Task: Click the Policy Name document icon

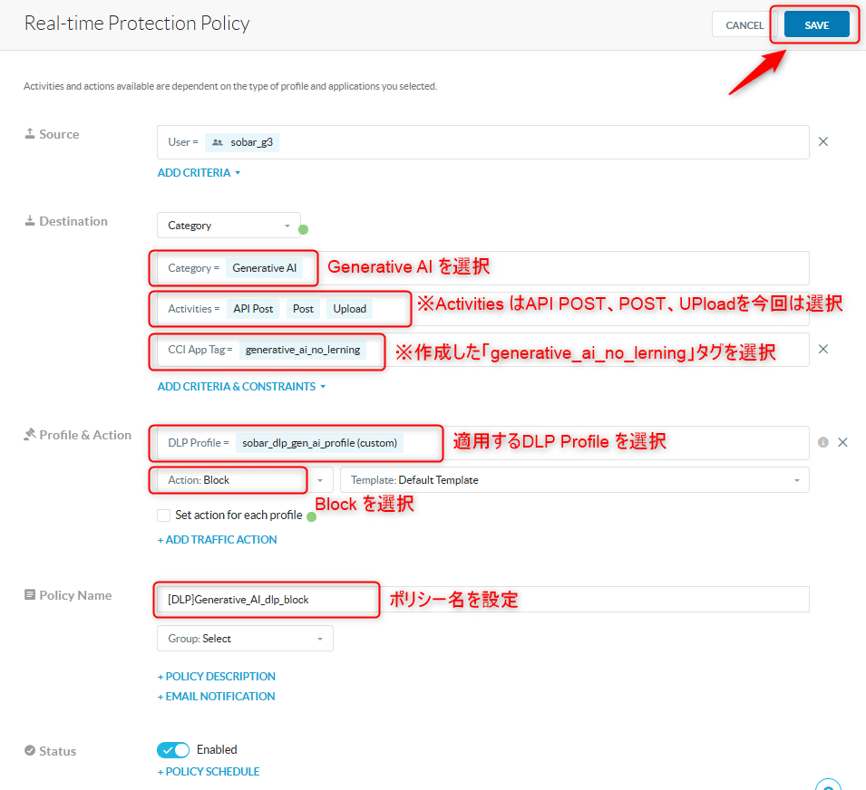Action: (30, 595)
